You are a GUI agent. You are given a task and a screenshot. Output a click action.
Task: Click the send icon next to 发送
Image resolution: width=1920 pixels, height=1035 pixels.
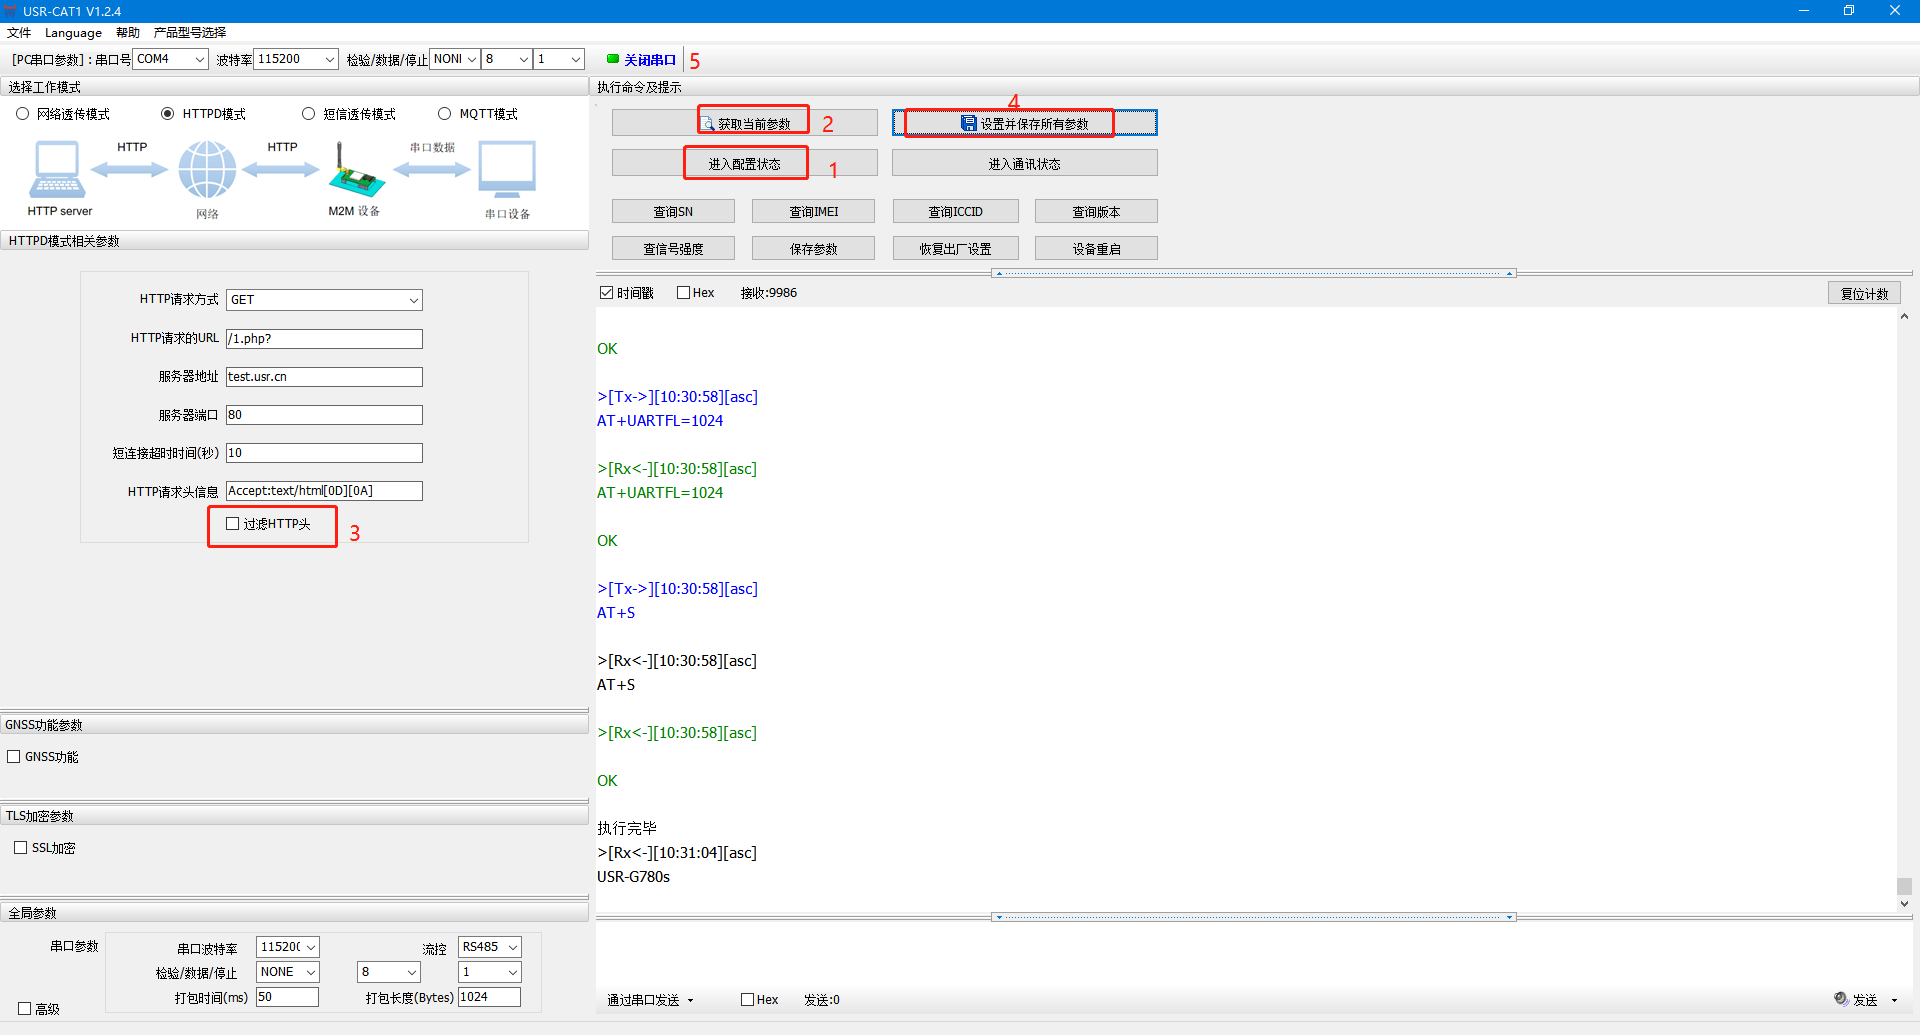point(1841,999)
